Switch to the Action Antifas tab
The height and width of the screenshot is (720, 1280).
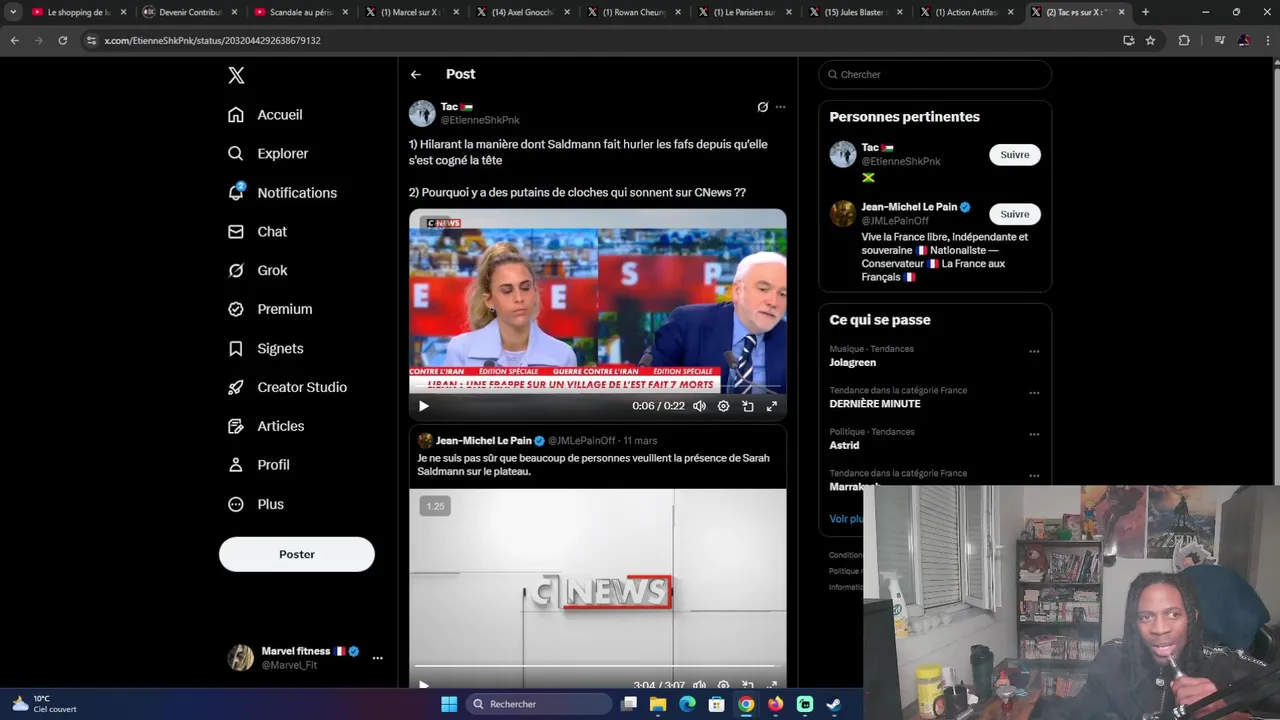(965, 12)
